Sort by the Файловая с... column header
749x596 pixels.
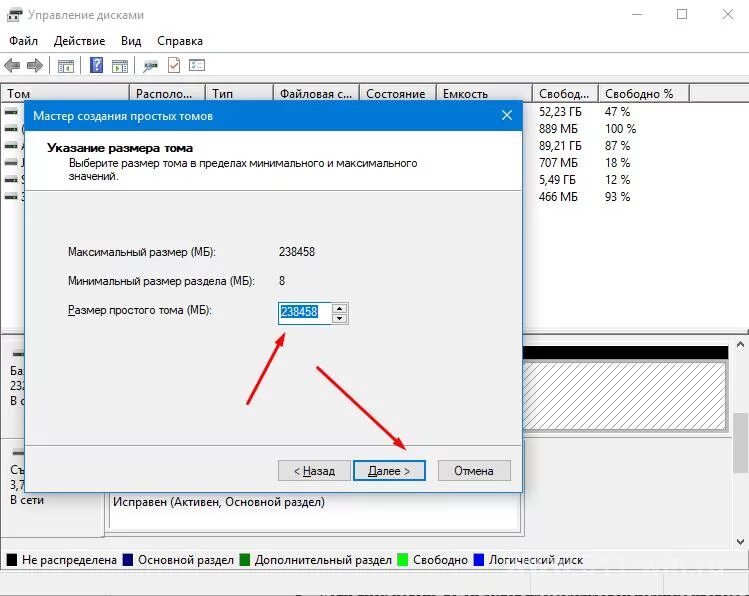tap(316, 94)
